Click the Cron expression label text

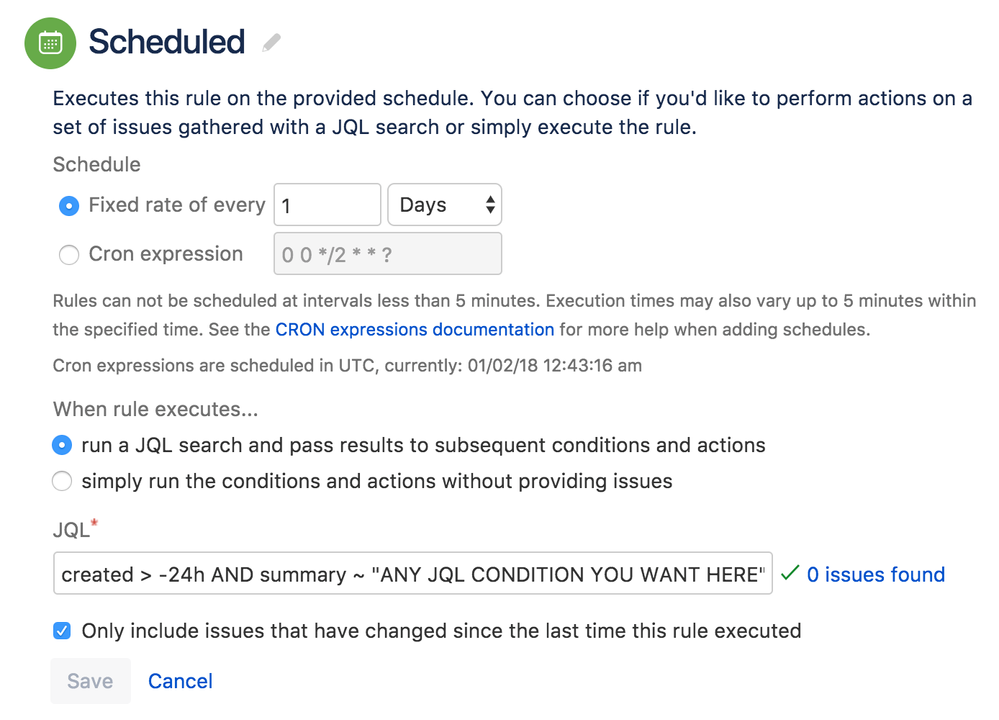[165, 254]
